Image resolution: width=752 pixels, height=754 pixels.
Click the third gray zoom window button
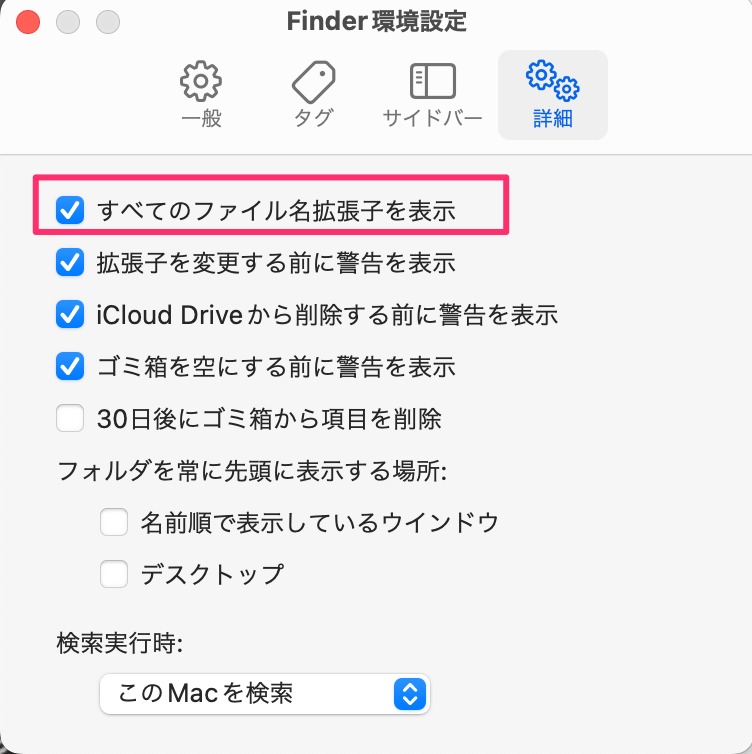[108, 22]
